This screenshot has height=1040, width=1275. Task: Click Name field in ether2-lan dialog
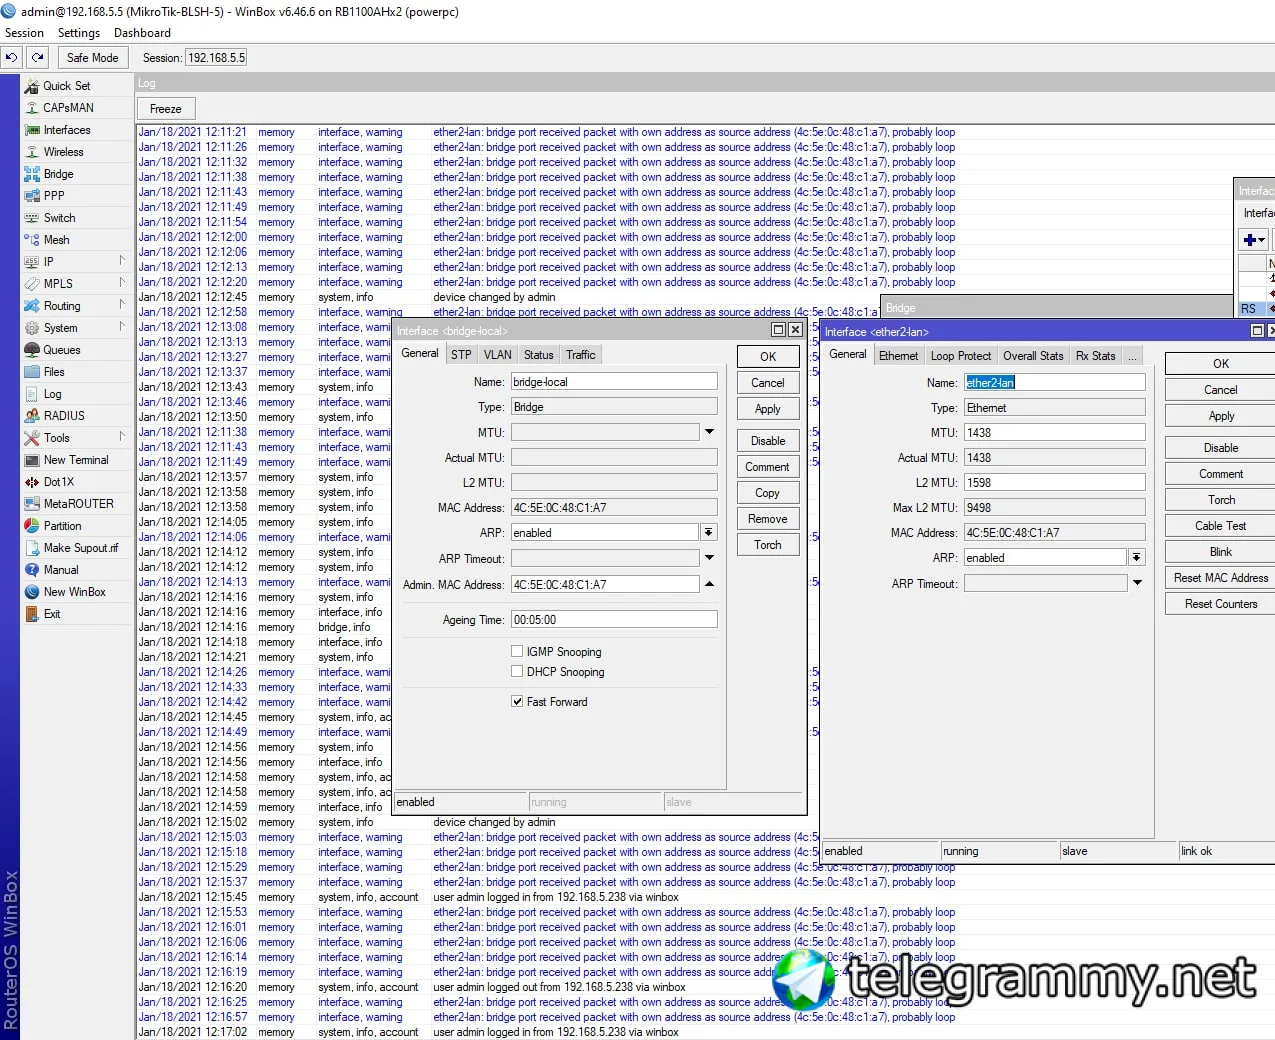[1054, 382]
